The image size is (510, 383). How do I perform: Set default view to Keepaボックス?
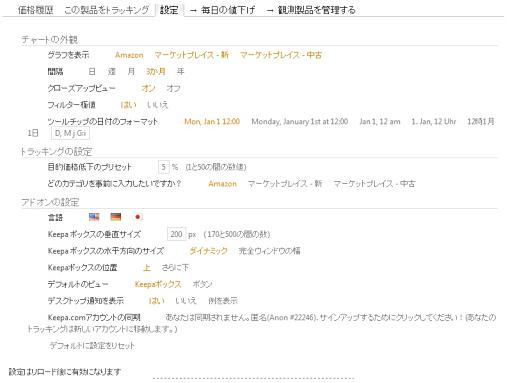click(x=158, y=284)
